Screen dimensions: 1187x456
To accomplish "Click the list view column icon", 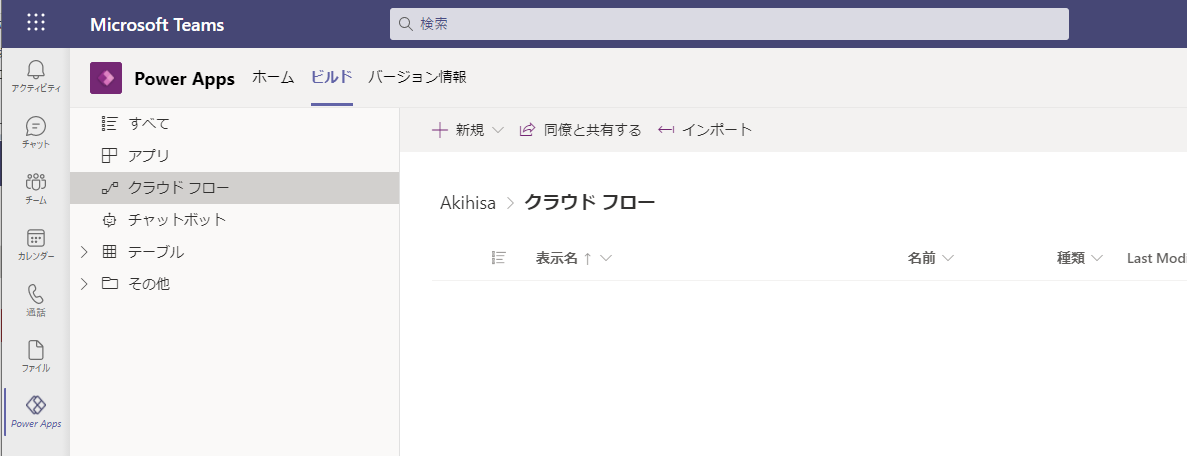I will [x=498, y=258].
